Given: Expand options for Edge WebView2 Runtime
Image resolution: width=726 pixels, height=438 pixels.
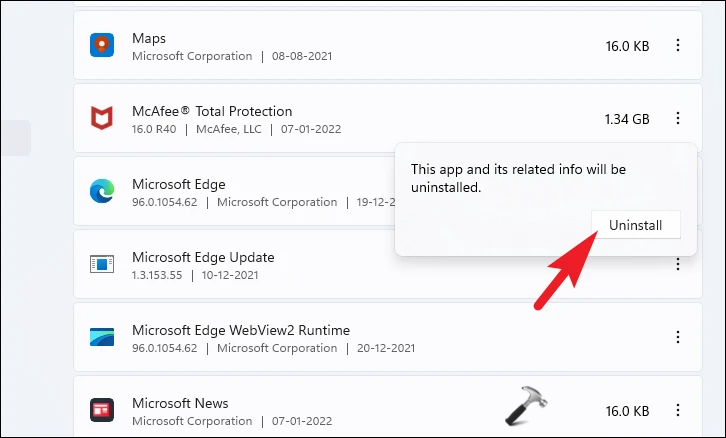Looking at the screenshot, I should click(x=678, y=338).
